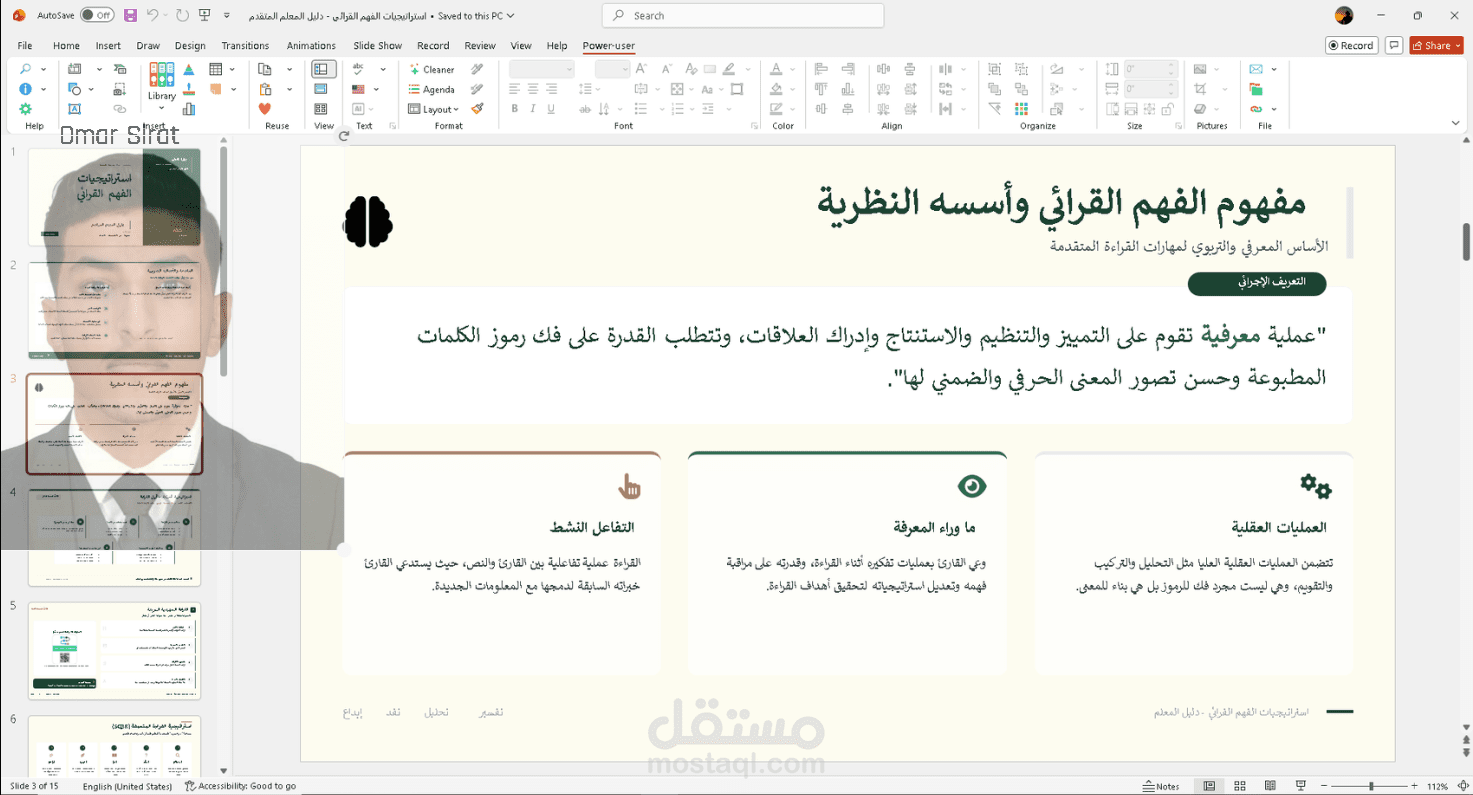The height and width of the screenshot is (795, 1473).
Task: Toggle center text alignment in Font group
Action: coord(533,89)
